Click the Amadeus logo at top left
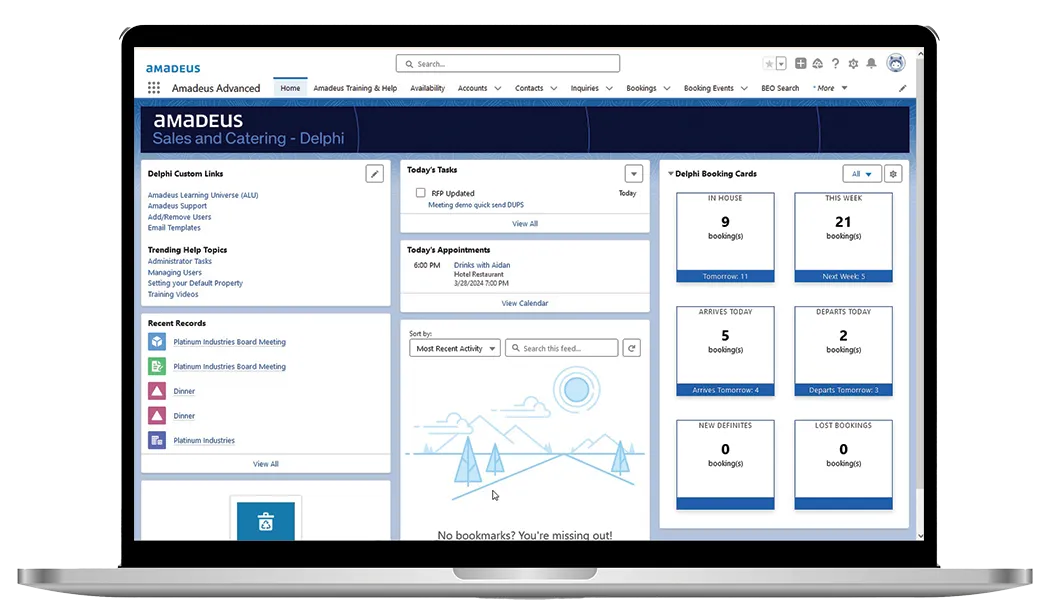 pos(173,68)
